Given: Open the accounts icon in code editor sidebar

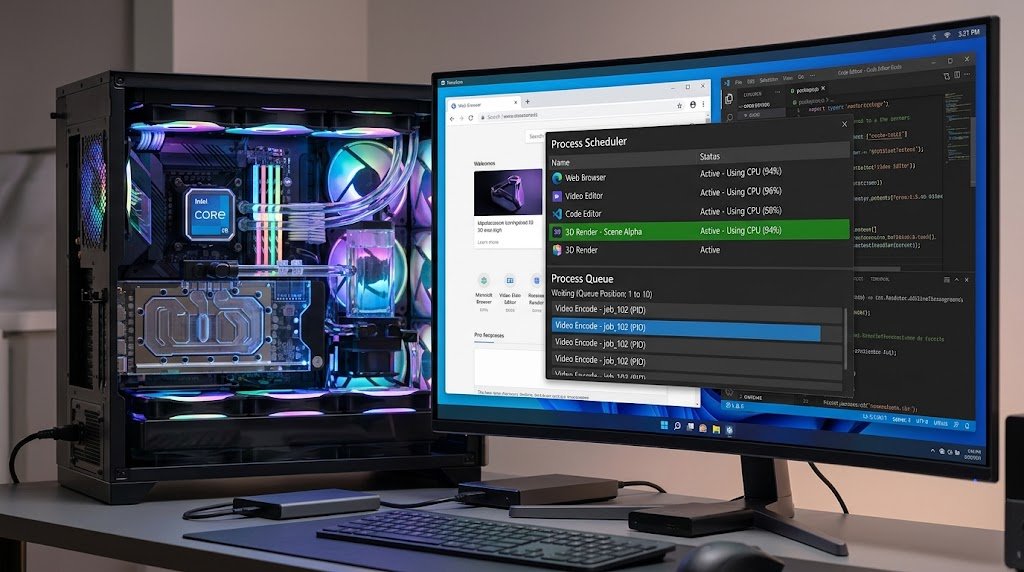Looking at the screenshot, I should 729,392.
